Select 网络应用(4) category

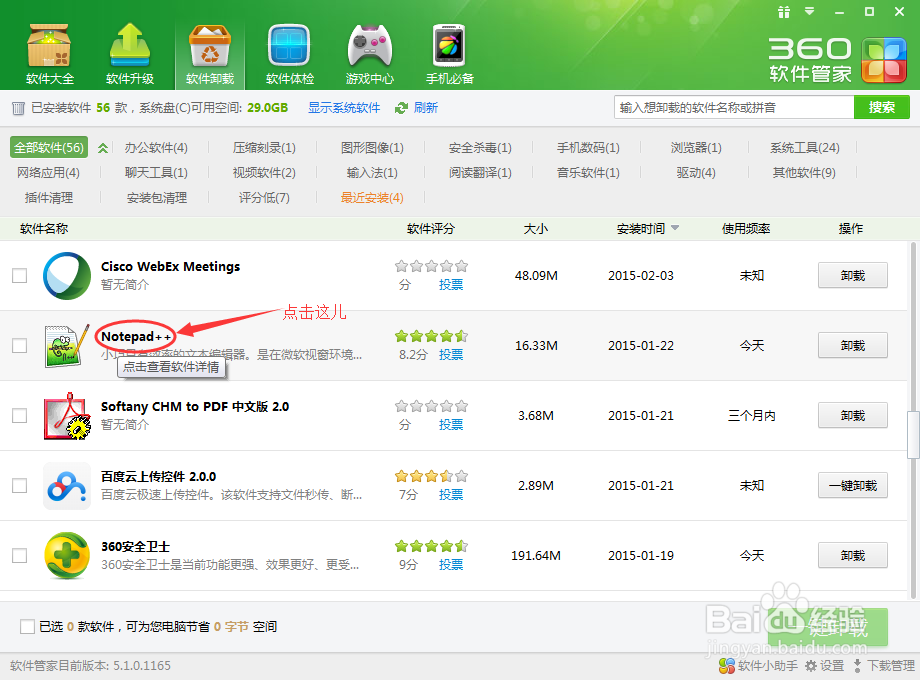pos(48,172)
